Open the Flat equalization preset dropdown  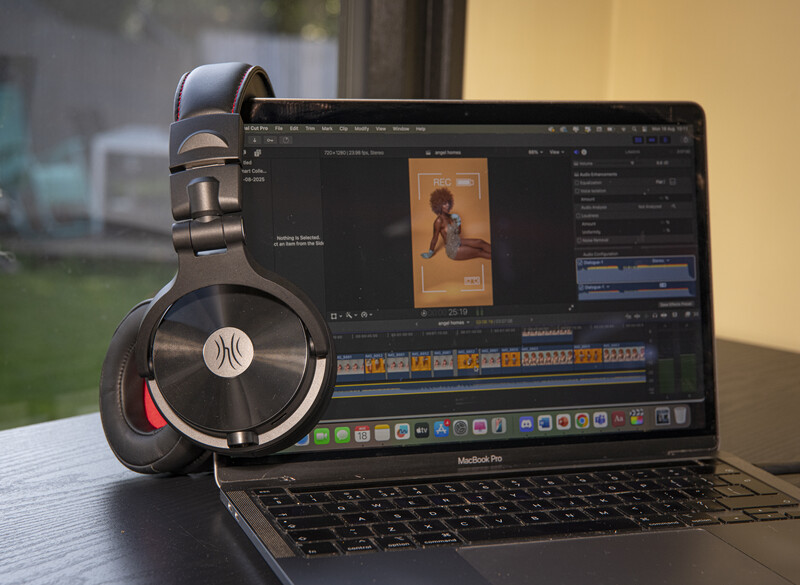pos(661,182)
